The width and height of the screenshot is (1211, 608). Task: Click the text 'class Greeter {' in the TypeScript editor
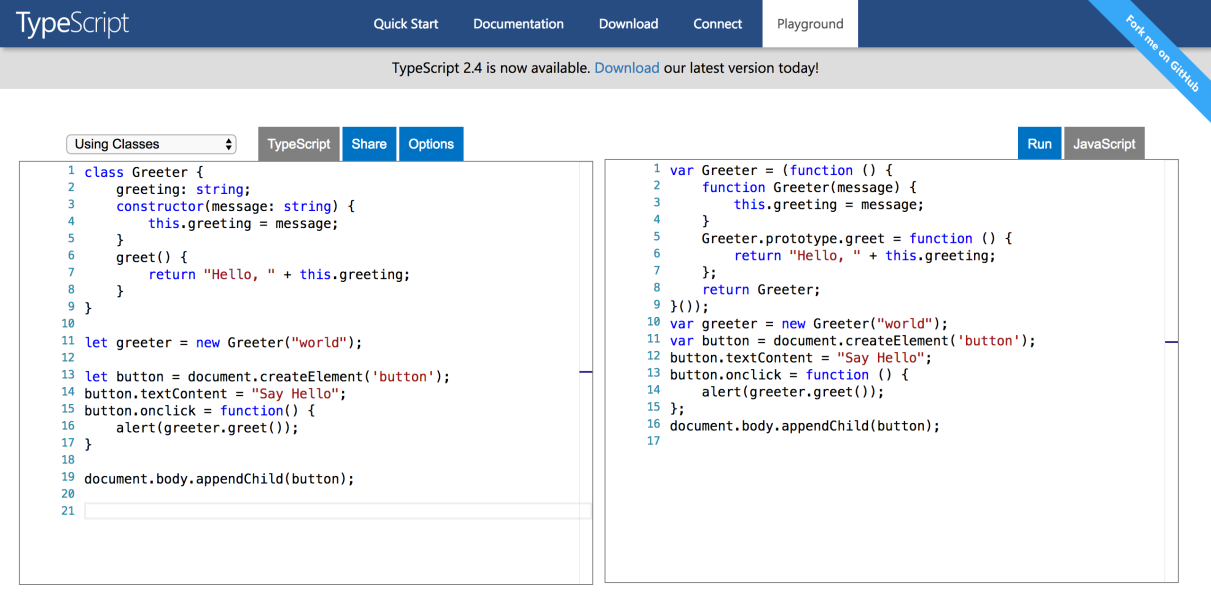[144, 172]
